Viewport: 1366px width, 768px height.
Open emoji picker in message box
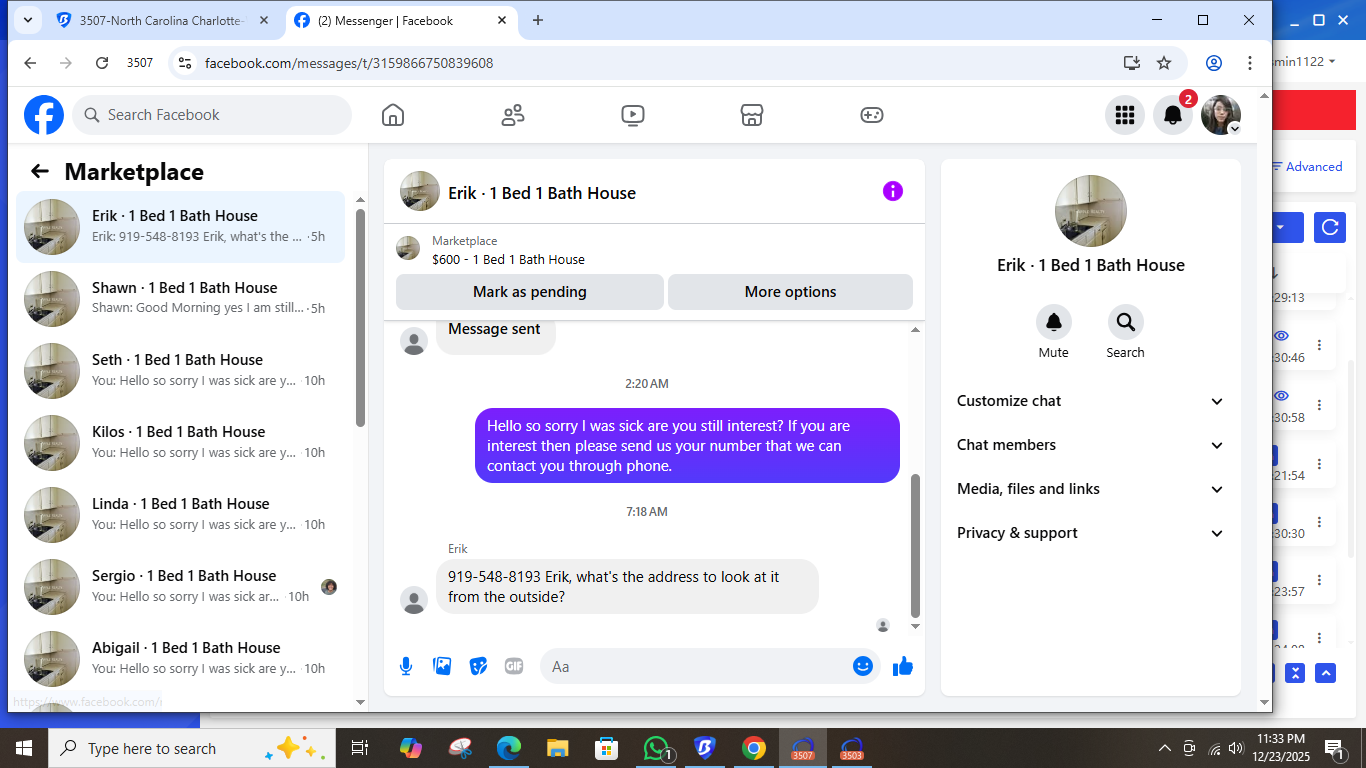[x=863, y=666]
